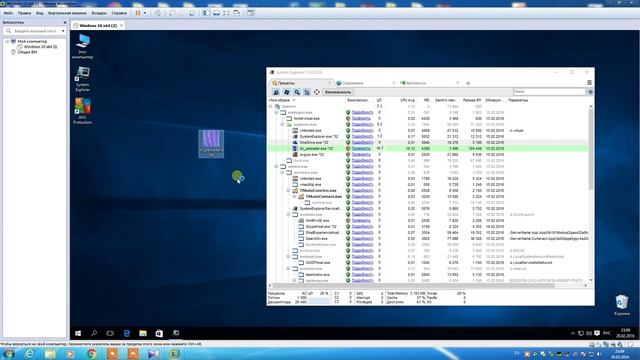The height and width of the screenshot is (360, 640).
Task: Open the library search dropdown arrow
Action: (63, 31)
